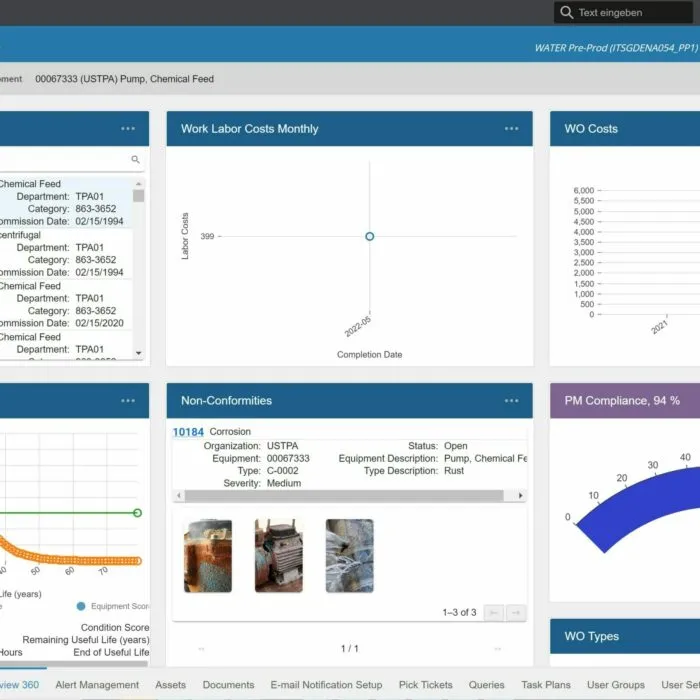Open three-dot menu of equipment list panel
This screenshot has height=700, width=700.
click(128, 129)
